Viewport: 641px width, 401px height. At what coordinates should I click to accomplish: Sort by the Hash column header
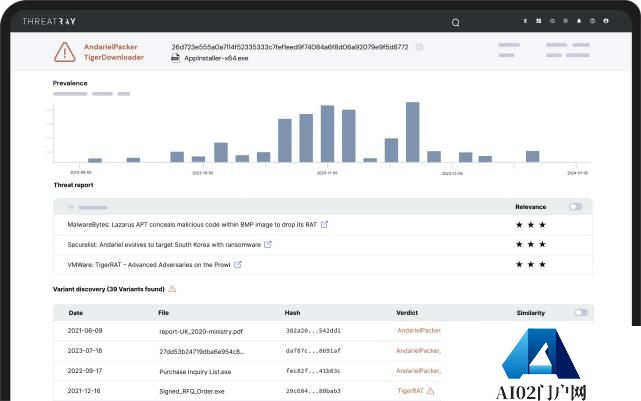point(292,313)
